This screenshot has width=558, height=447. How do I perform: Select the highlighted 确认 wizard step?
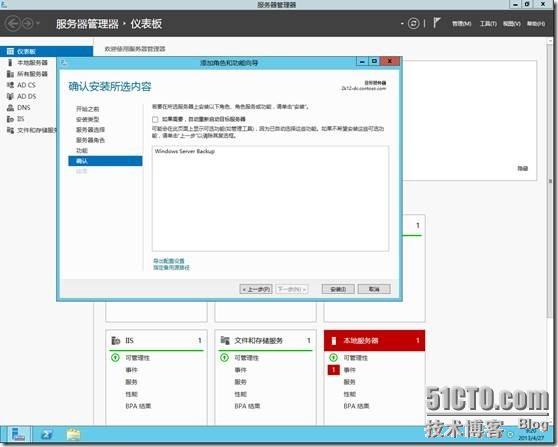click(x=105, y=161)
